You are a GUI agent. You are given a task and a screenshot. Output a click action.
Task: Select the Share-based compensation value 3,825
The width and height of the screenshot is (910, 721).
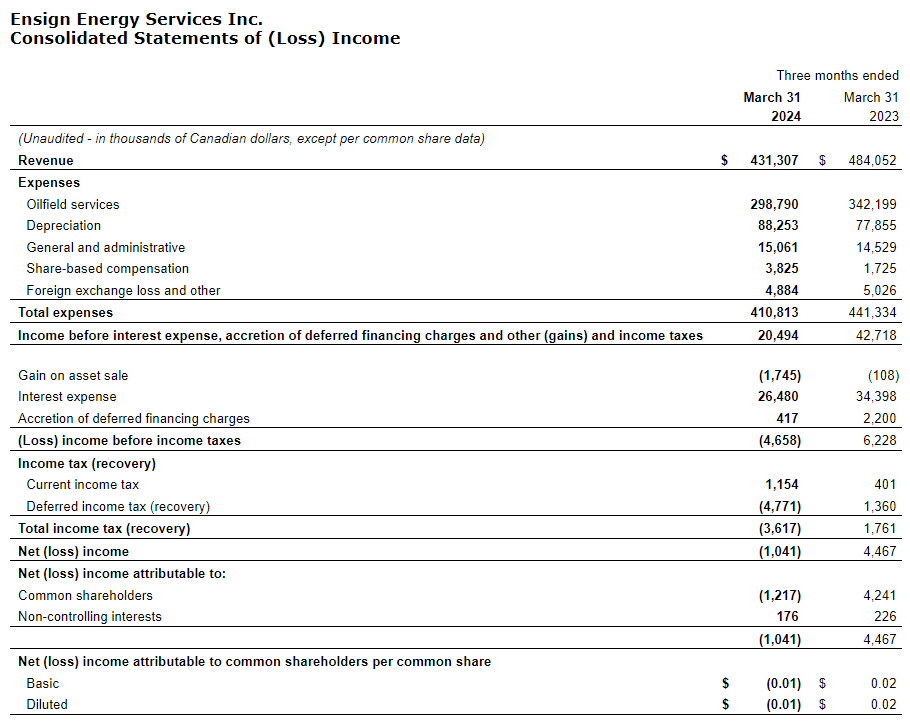[781, 268]
